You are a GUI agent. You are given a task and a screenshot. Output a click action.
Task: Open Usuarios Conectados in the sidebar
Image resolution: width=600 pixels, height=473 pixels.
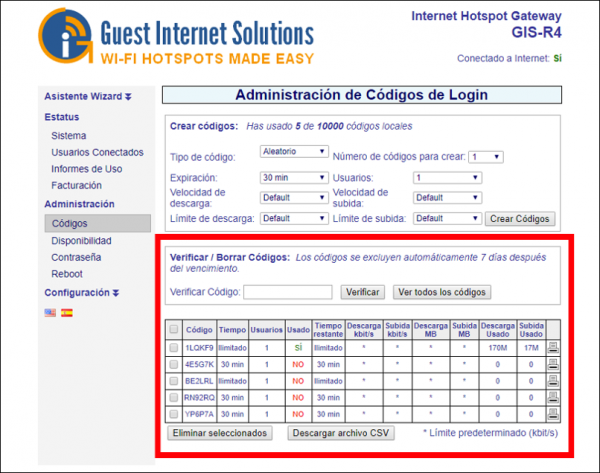click(98, 152)
